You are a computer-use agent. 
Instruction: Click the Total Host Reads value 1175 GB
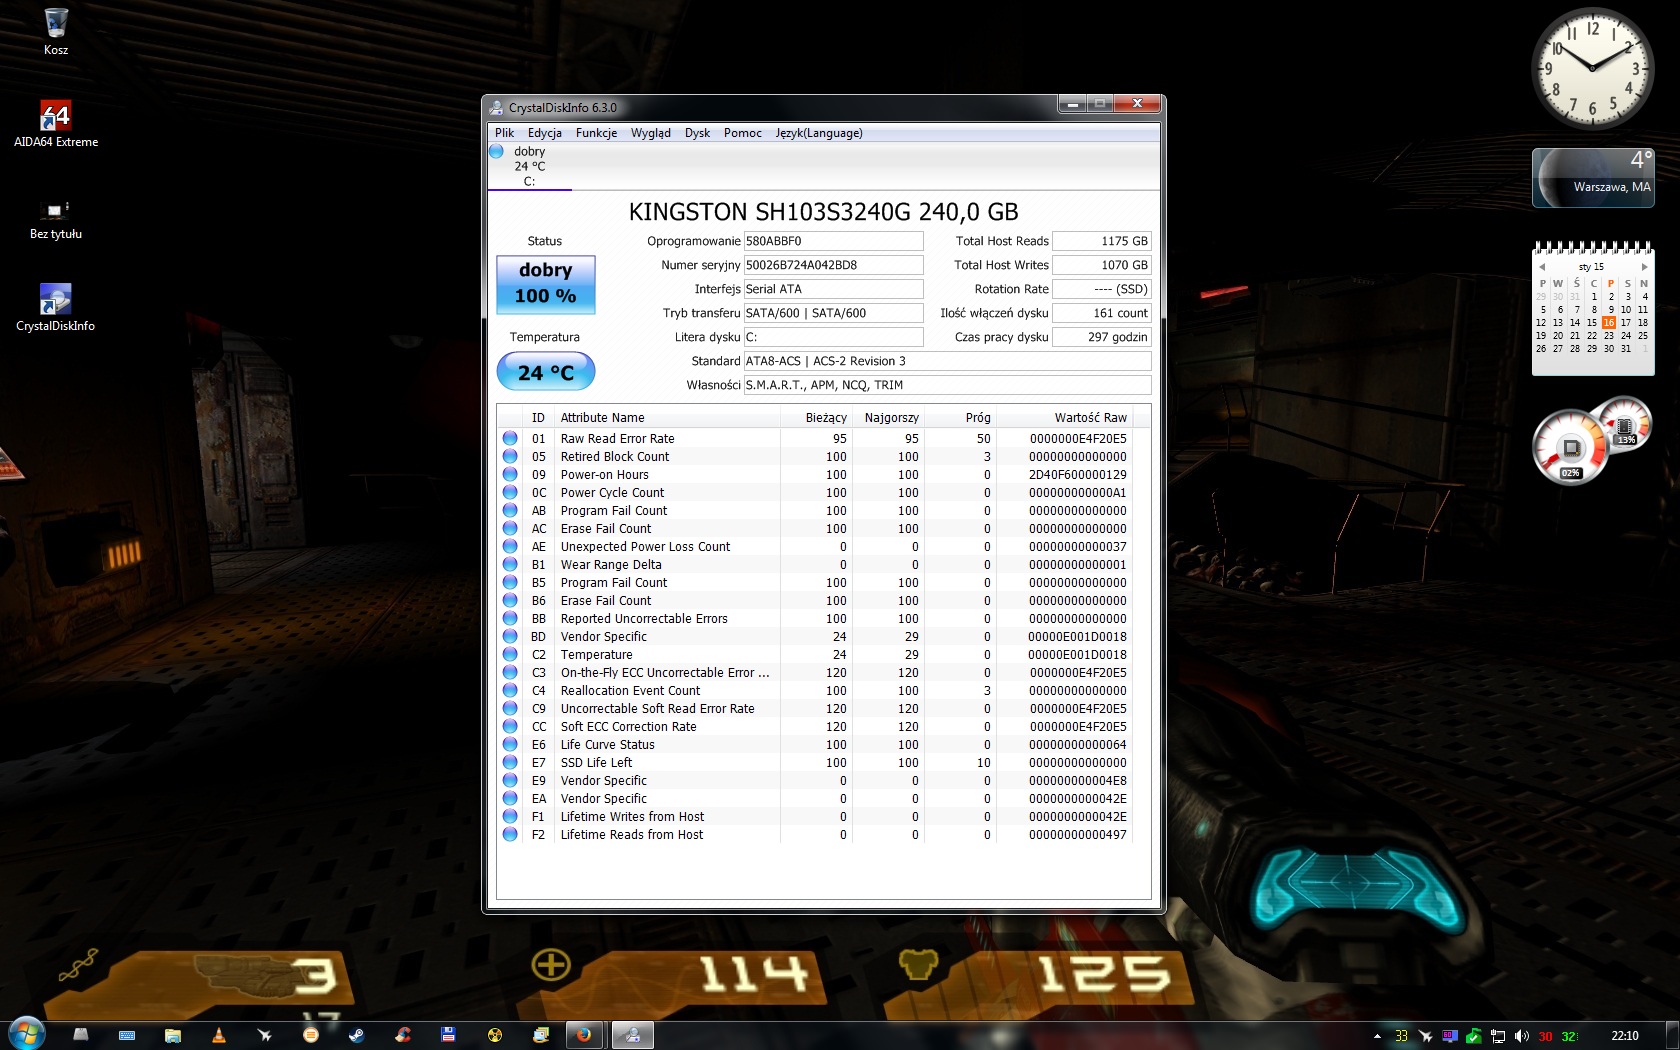(1102, 241)
